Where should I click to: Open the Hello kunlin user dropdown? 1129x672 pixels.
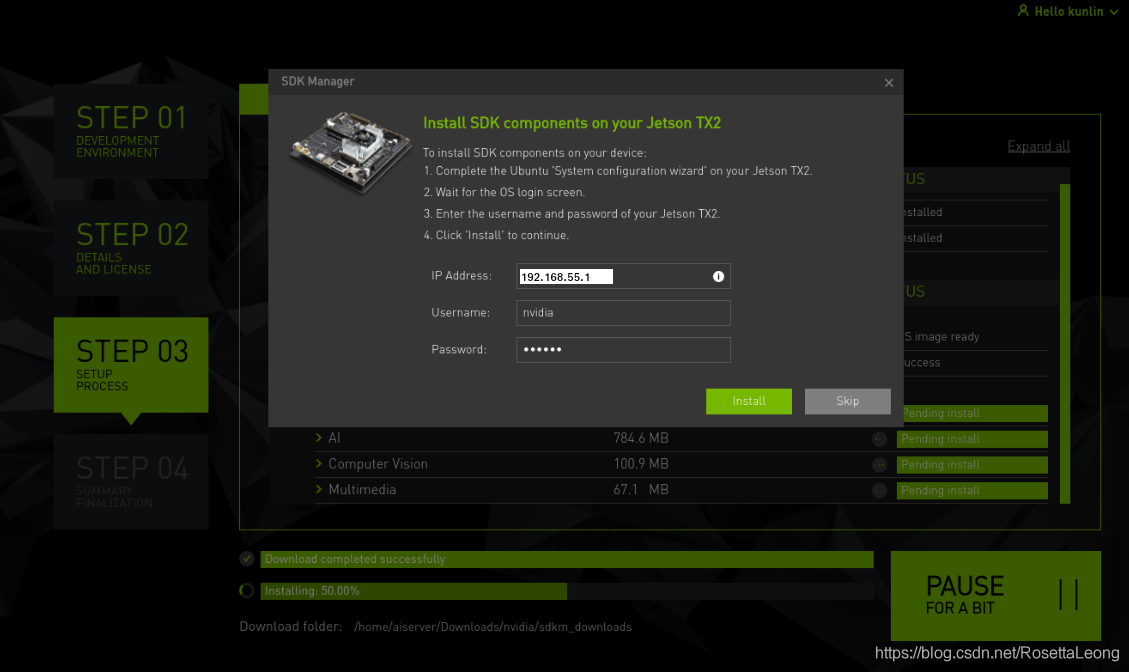pyautogui.click(x=1069, y=12)
